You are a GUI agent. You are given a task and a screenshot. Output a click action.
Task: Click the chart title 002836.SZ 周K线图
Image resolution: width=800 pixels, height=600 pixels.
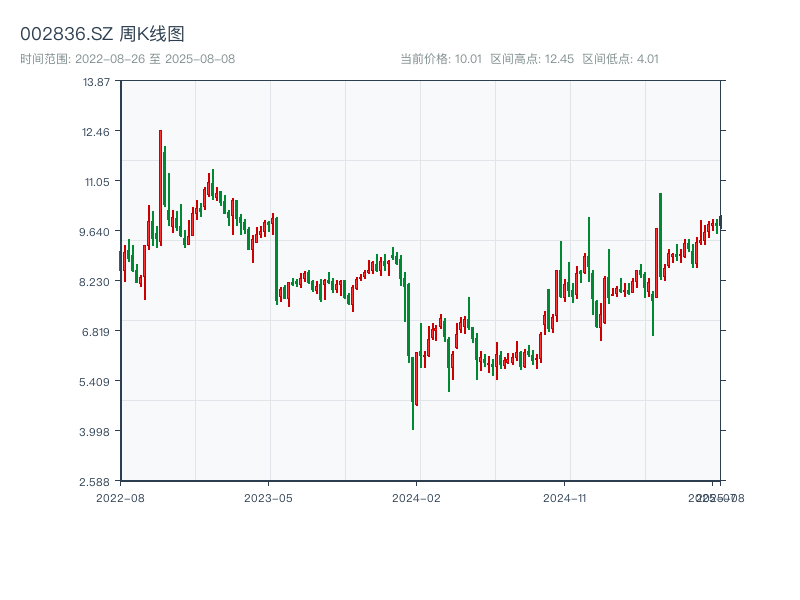click(x=102, y=35)
